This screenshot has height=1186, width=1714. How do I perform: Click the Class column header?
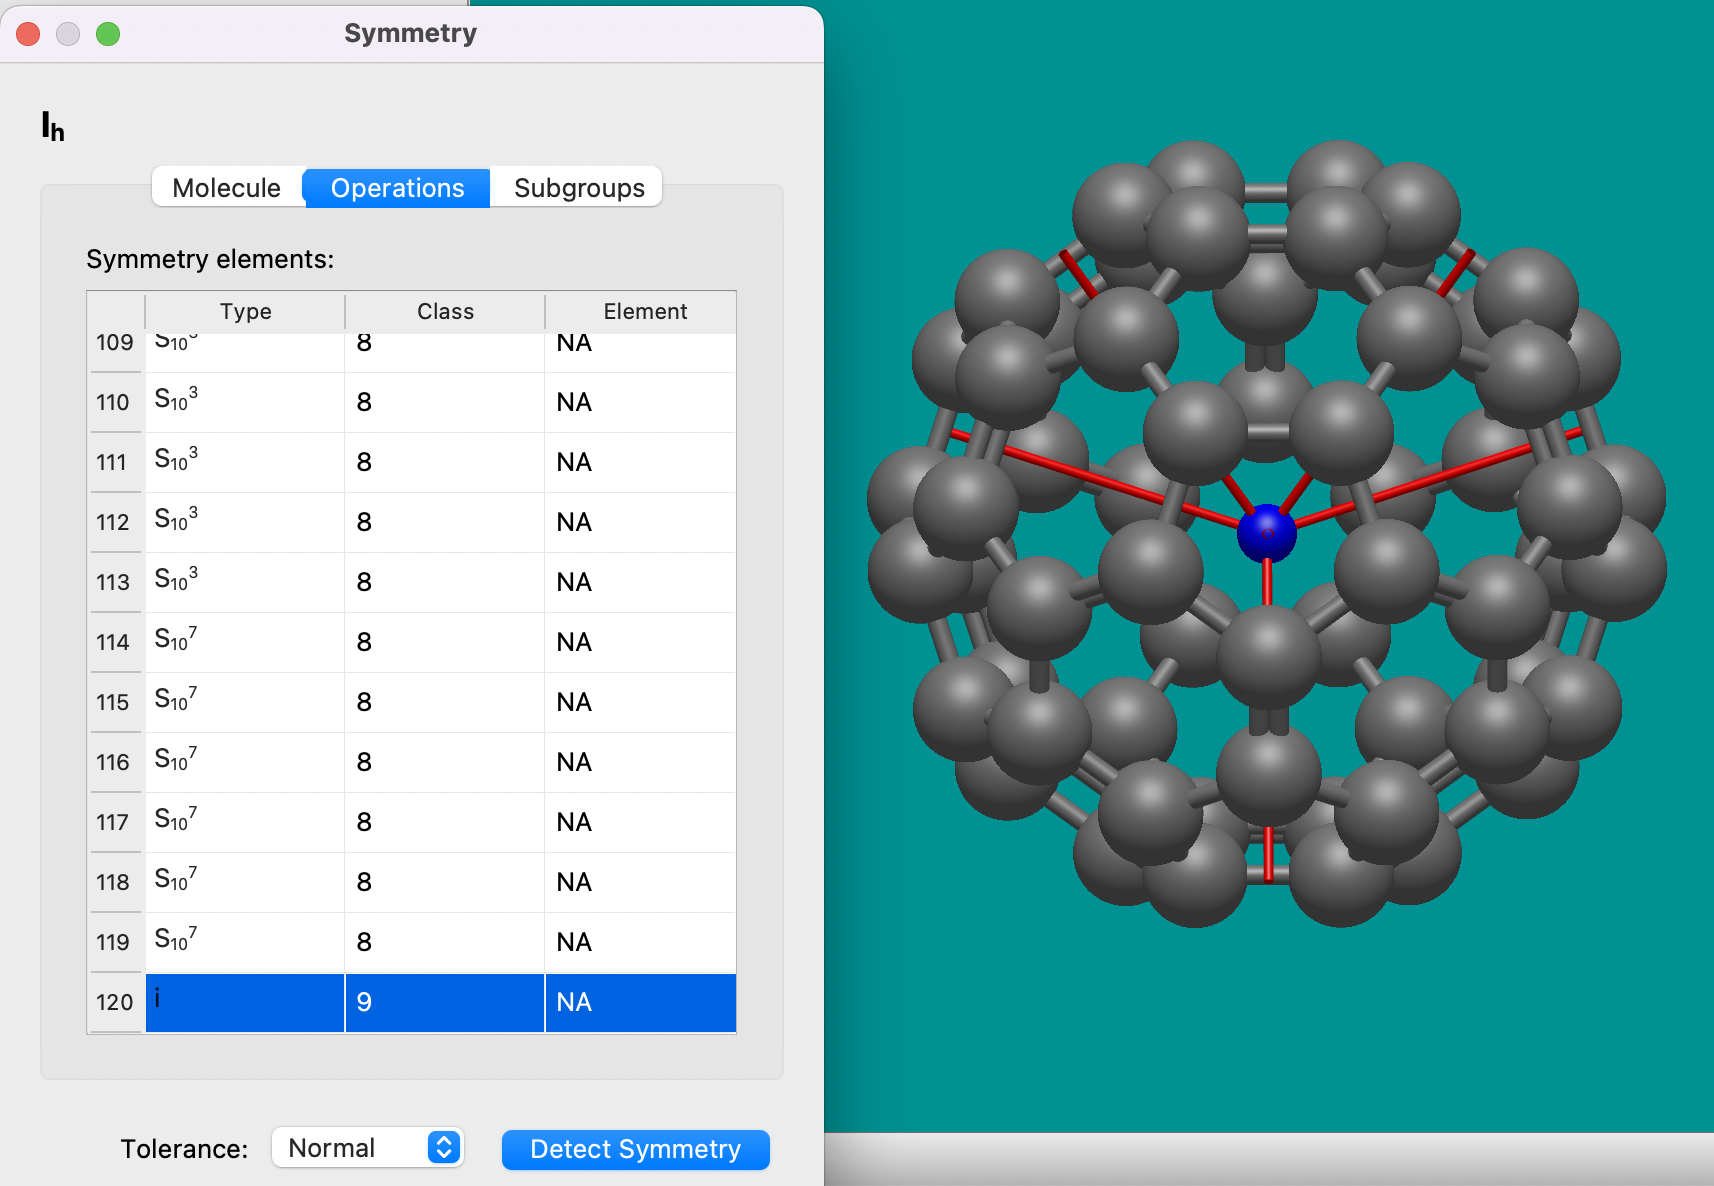point(444,311)
